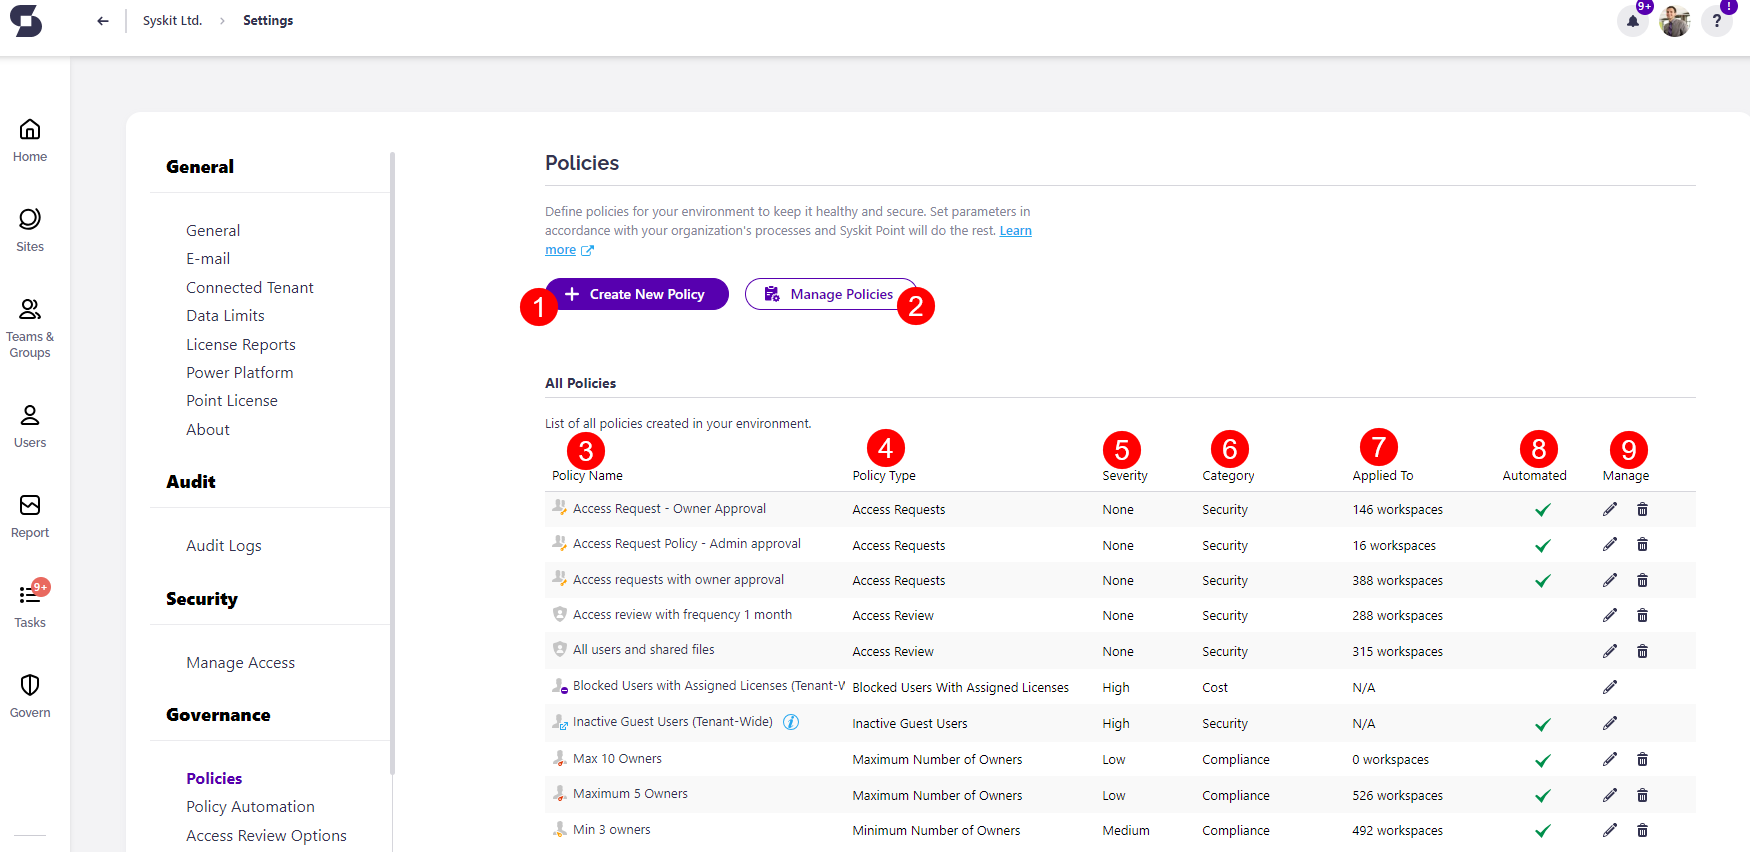Screen dimensions: 1750x852
Task: Edit the Access requests with owner approval policy
Action: coord(1610,580)
